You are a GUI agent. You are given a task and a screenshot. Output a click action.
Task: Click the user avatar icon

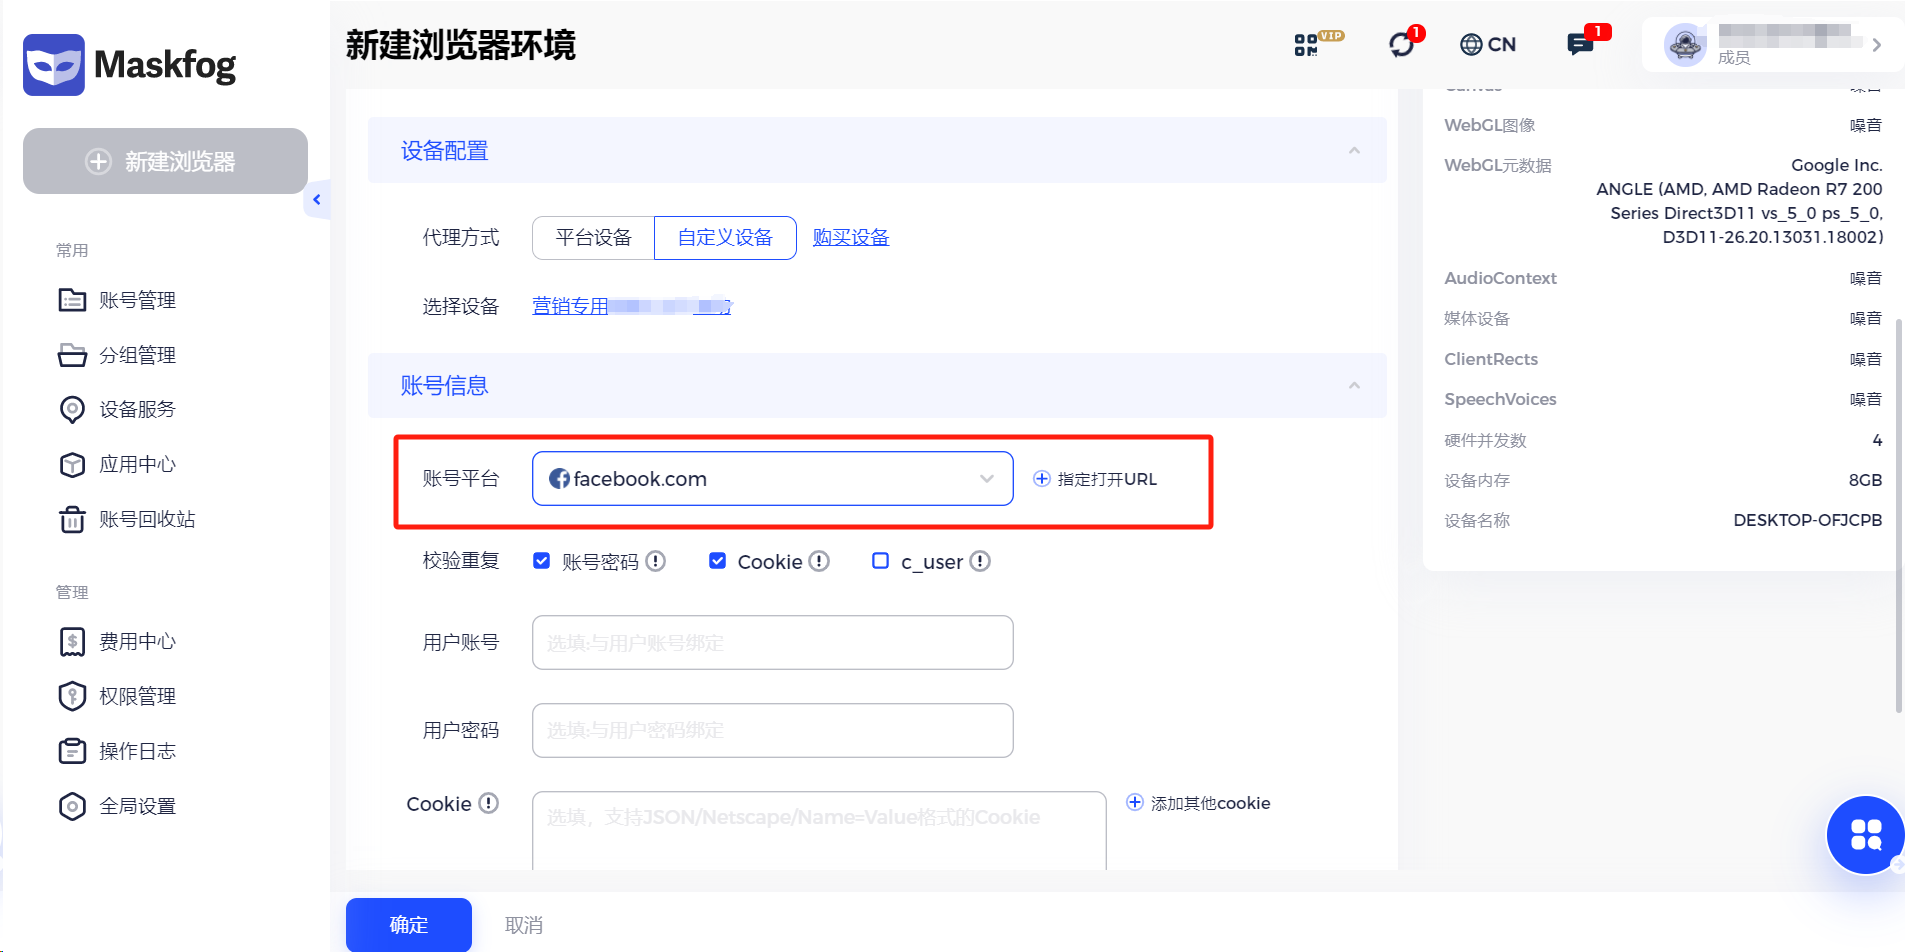click(x=1685, y=45)
